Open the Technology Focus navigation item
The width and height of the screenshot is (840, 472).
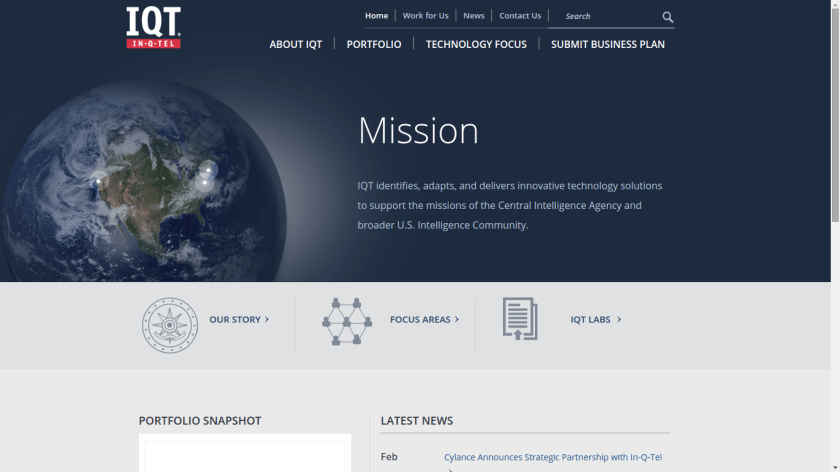476,45
